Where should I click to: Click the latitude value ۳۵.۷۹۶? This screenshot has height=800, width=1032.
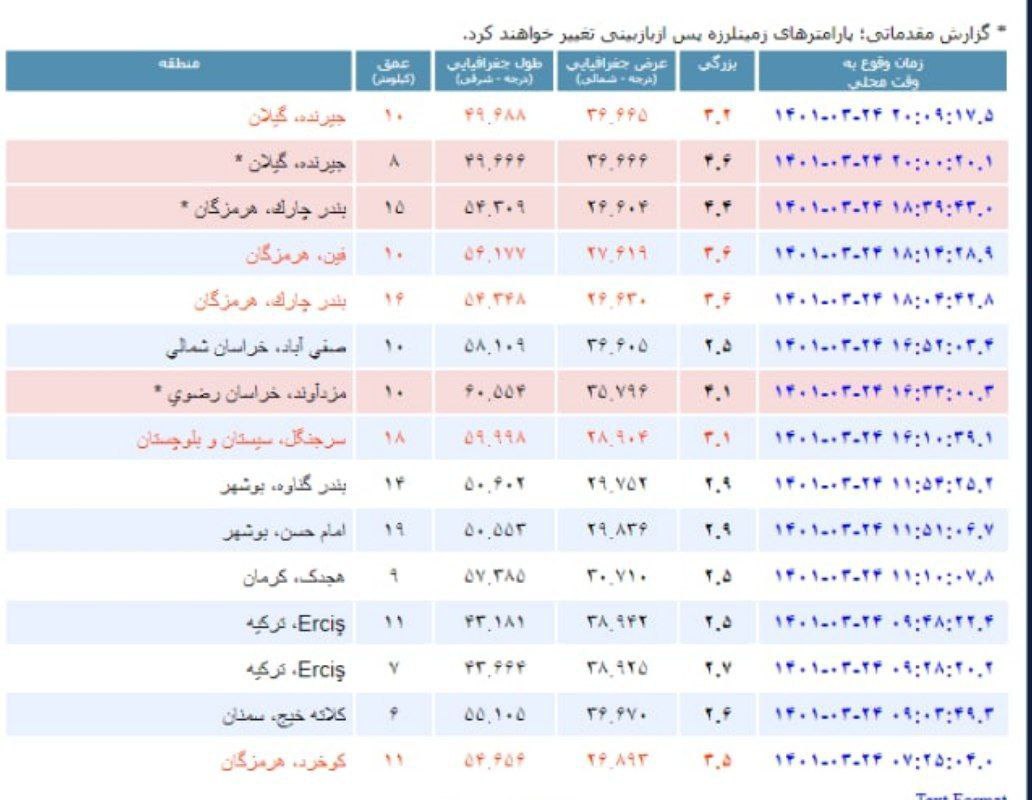617,393
